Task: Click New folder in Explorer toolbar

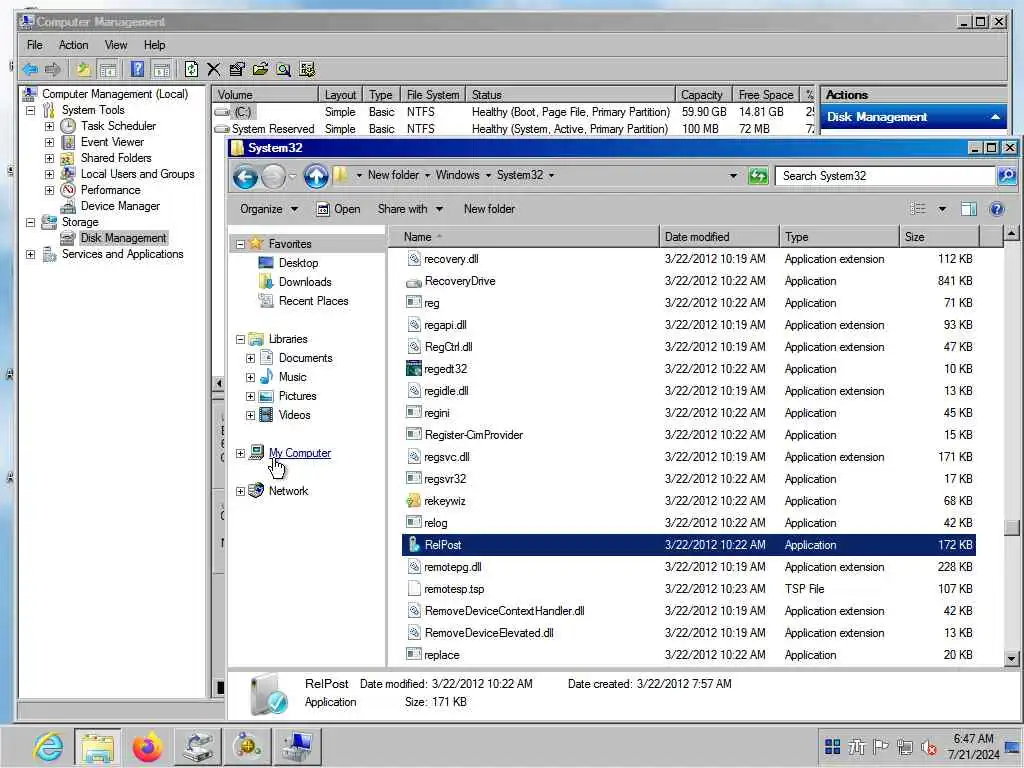Action: click(x=489, y=209)
